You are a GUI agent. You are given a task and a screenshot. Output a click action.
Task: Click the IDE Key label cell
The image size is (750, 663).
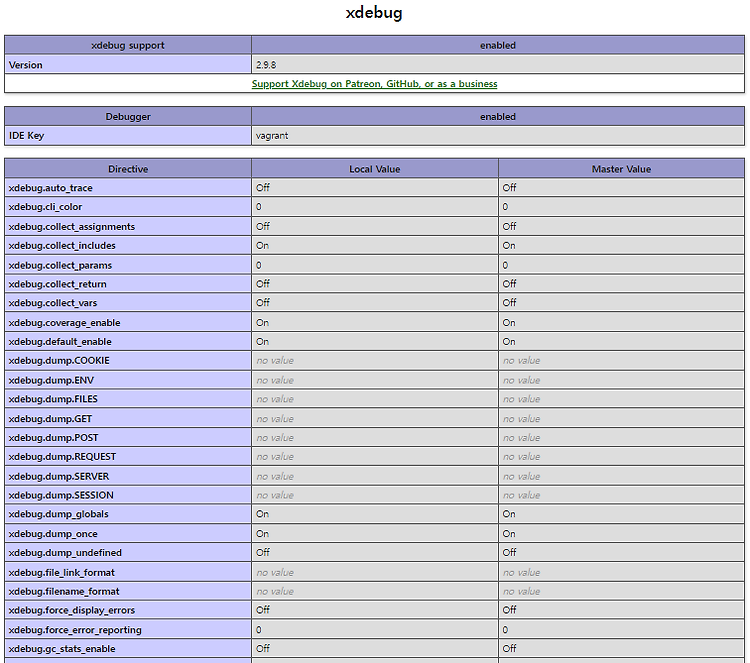128,136
